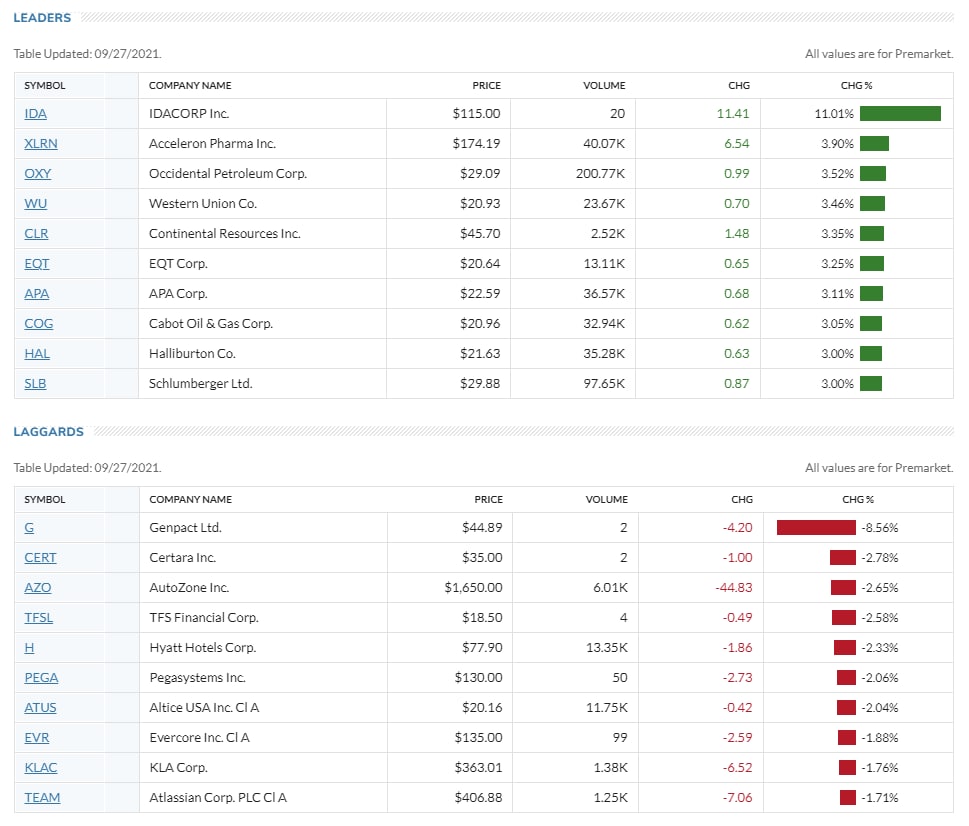
Task: Open the KLAC ticker link
Action: pos(41,767)
